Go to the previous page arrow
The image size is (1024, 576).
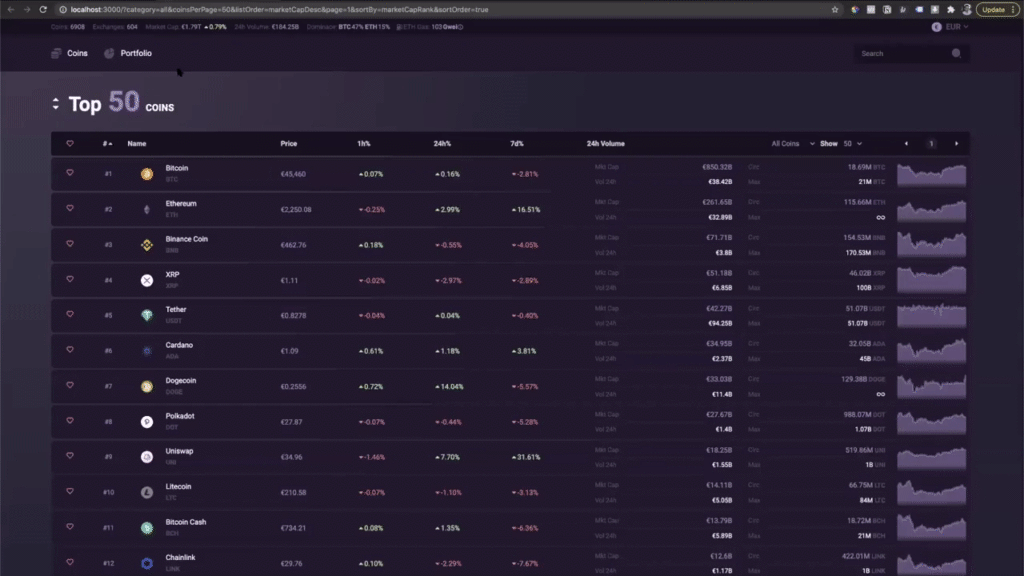[906, 144]
